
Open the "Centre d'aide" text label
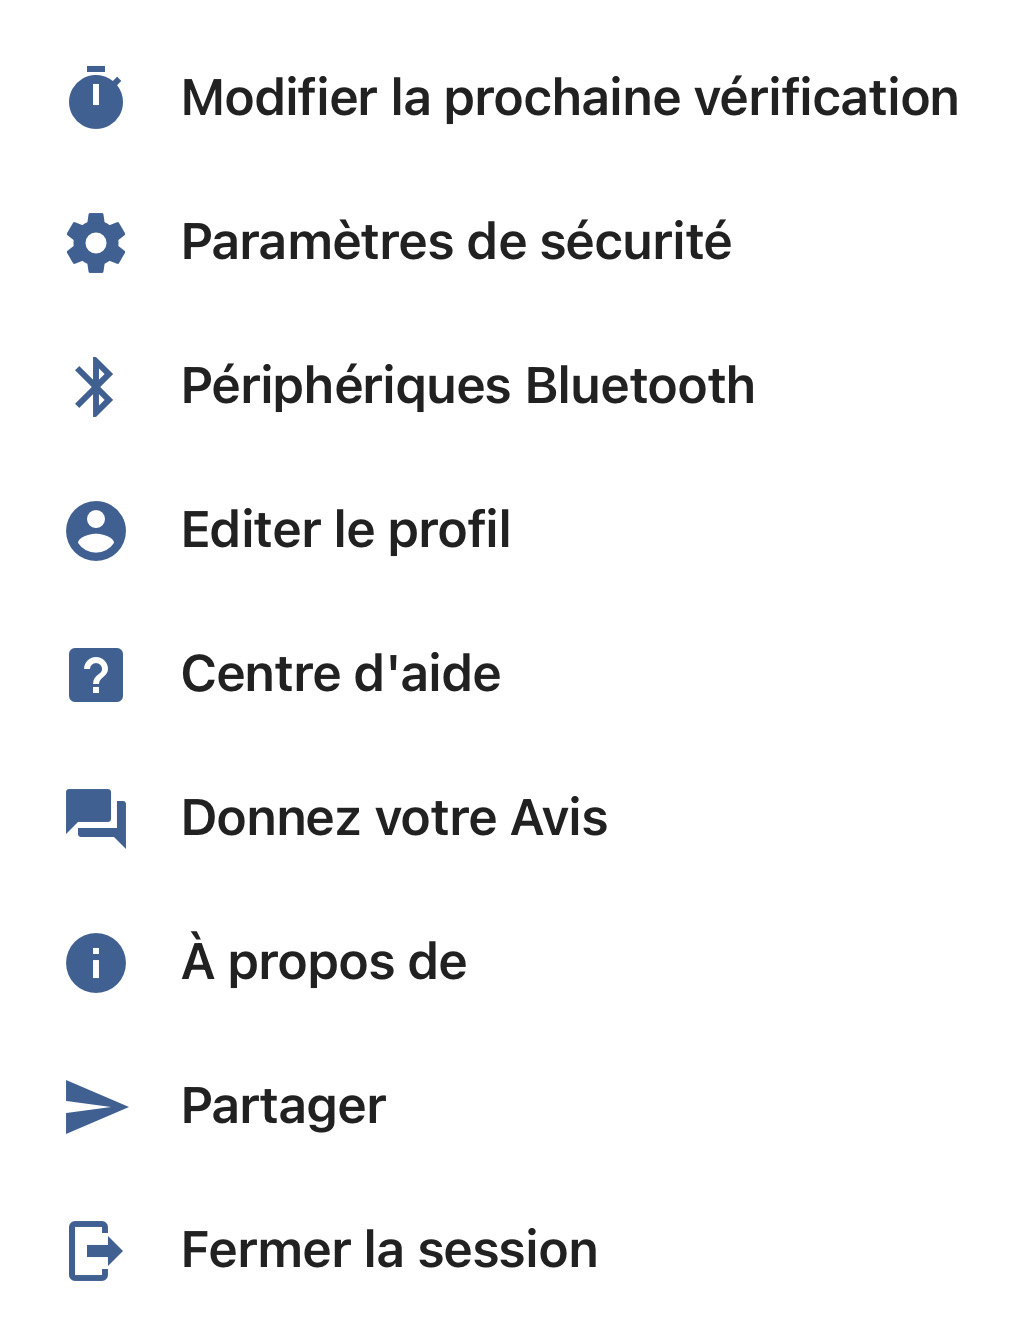341,674
